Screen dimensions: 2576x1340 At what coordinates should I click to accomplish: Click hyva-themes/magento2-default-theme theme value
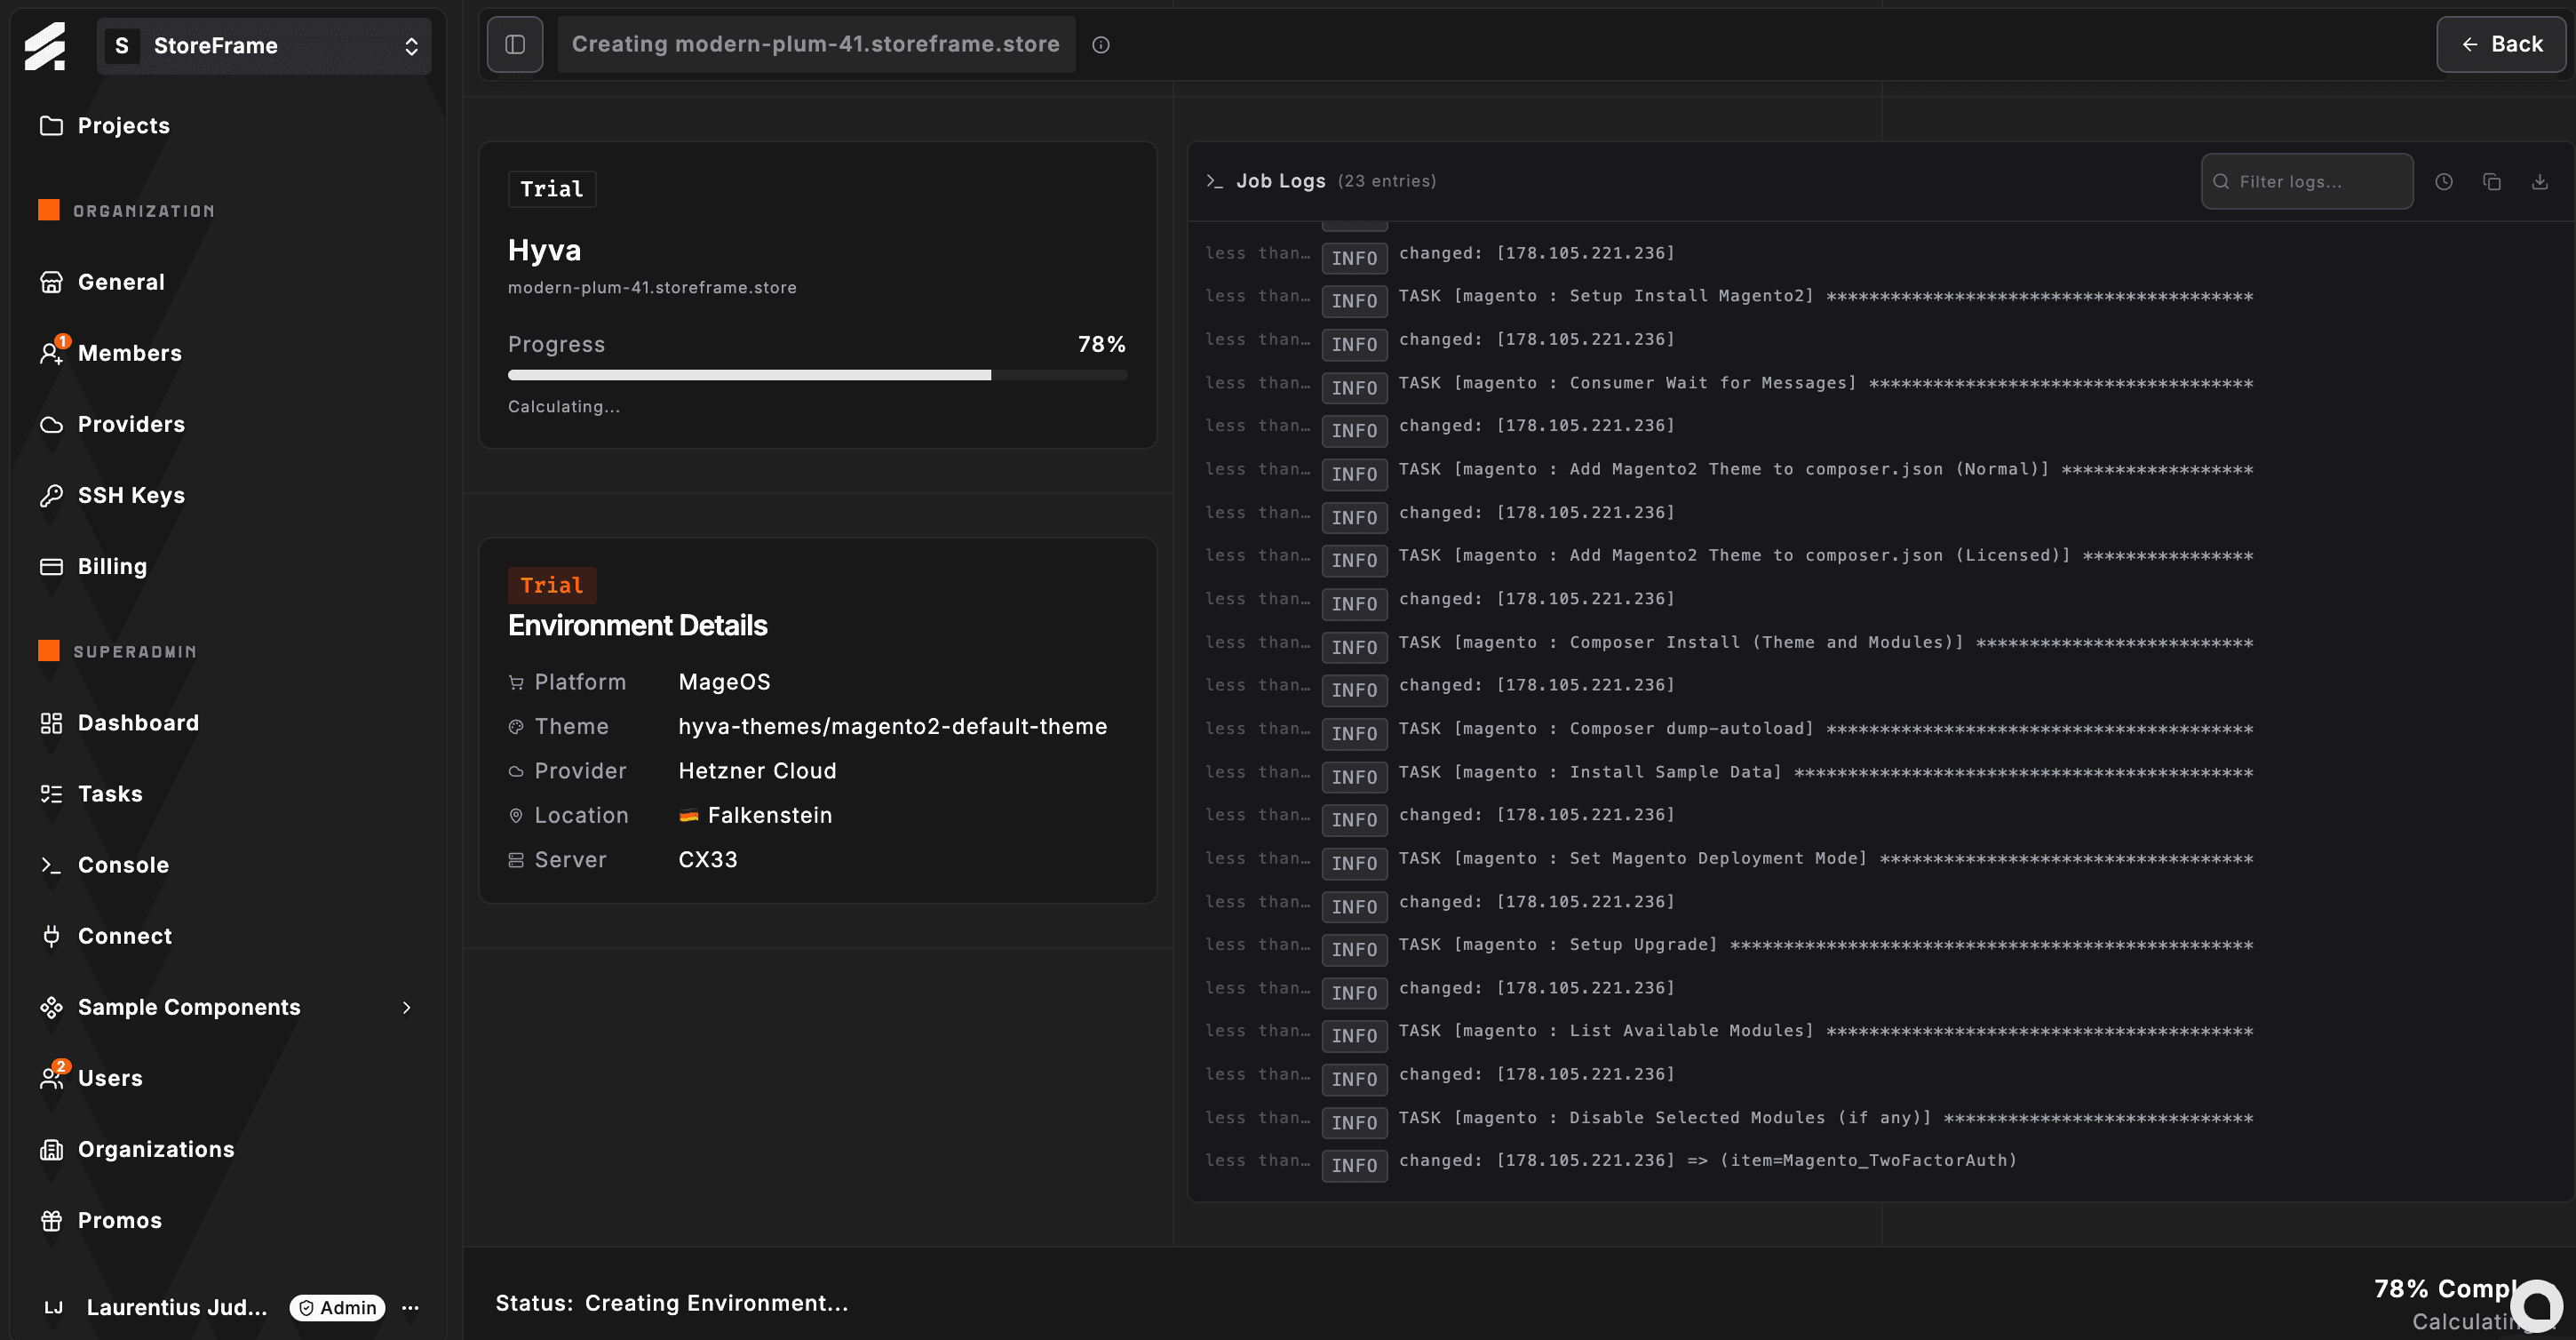892,726
